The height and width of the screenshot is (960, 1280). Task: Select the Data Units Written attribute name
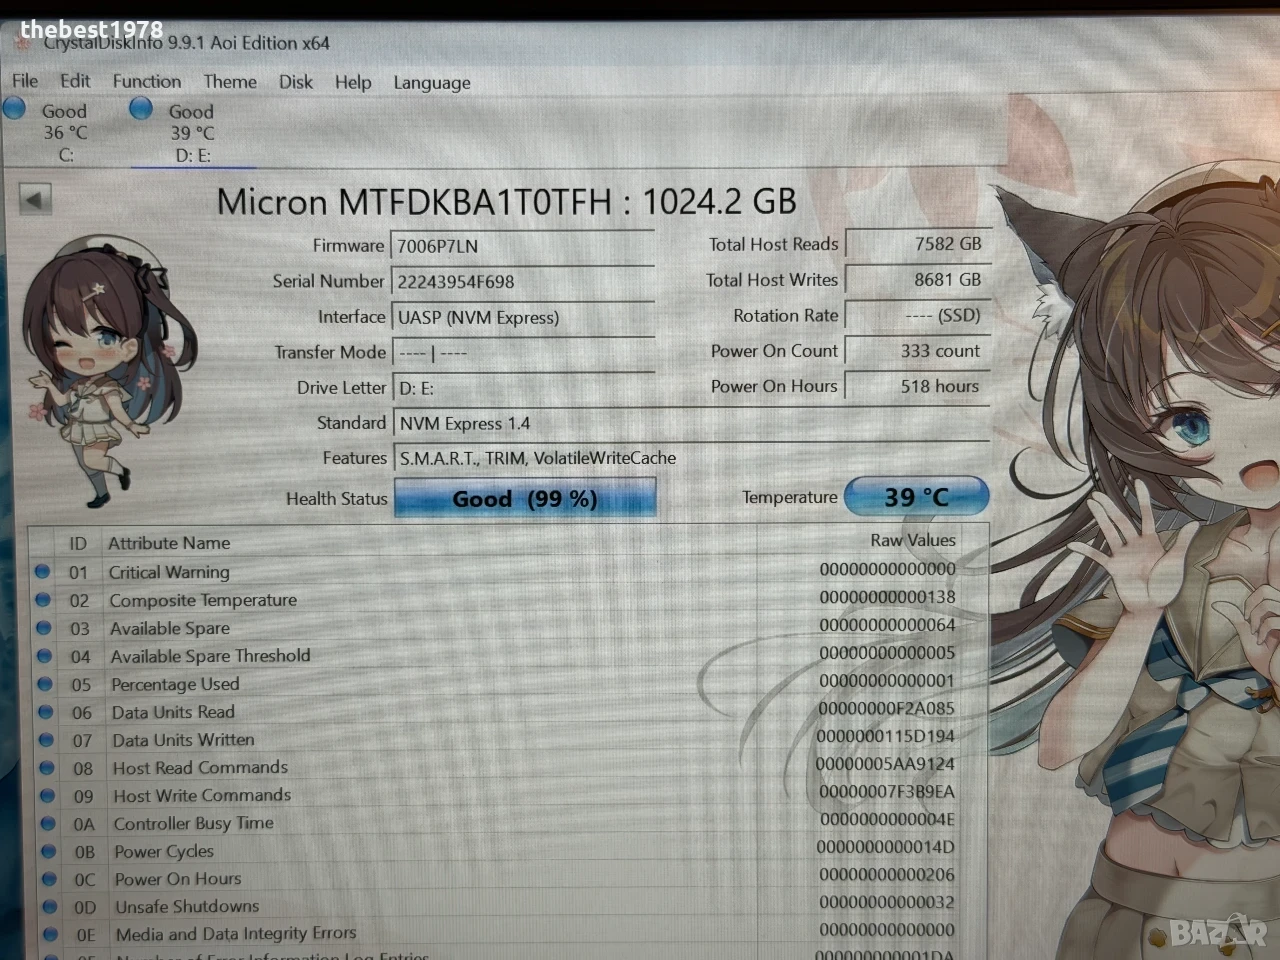point(183,740)
